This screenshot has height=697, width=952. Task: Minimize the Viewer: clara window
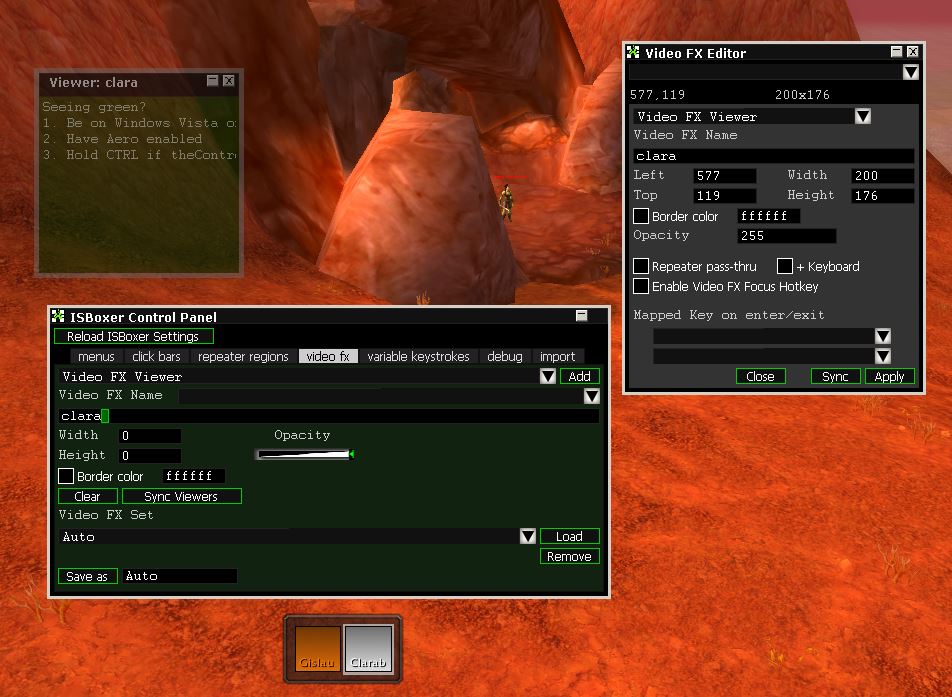[x=212, y=80]
